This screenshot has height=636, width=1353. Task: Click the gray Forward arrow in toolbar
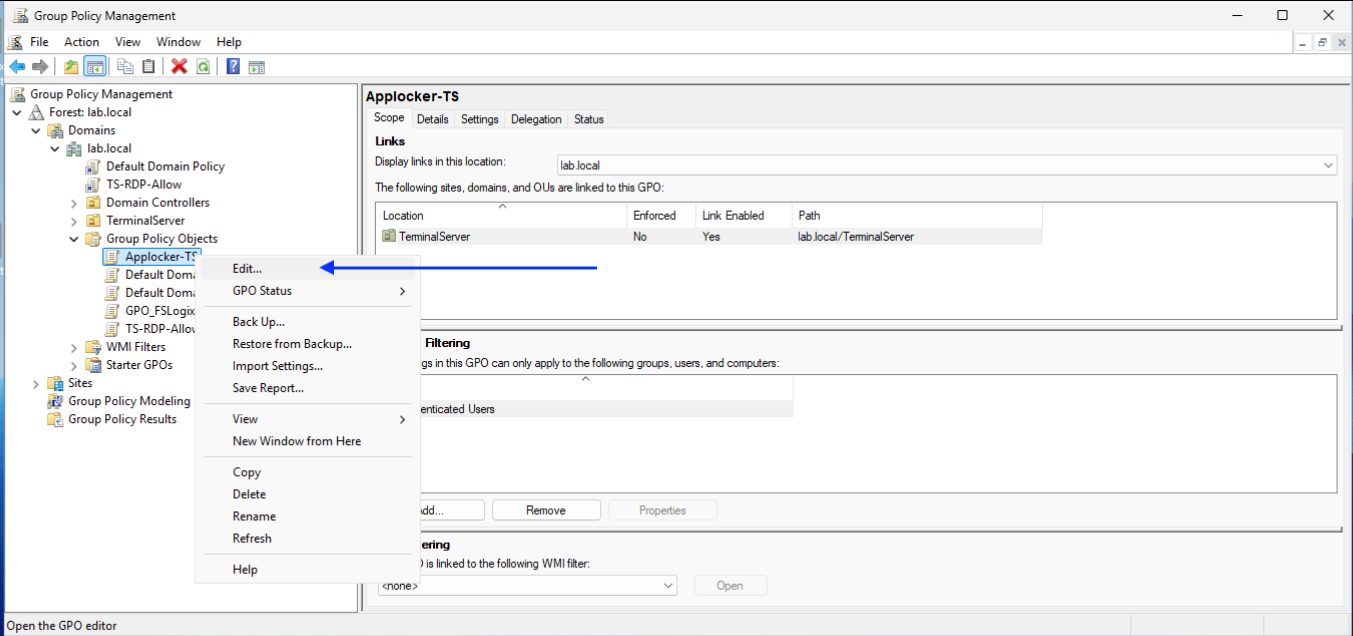[x=40, y=67]
